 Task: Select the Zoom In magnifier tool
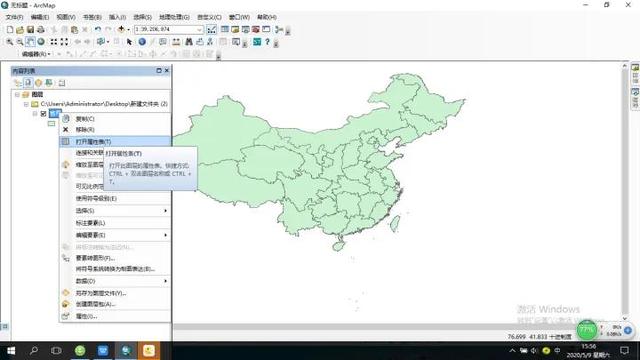[9, 42]
